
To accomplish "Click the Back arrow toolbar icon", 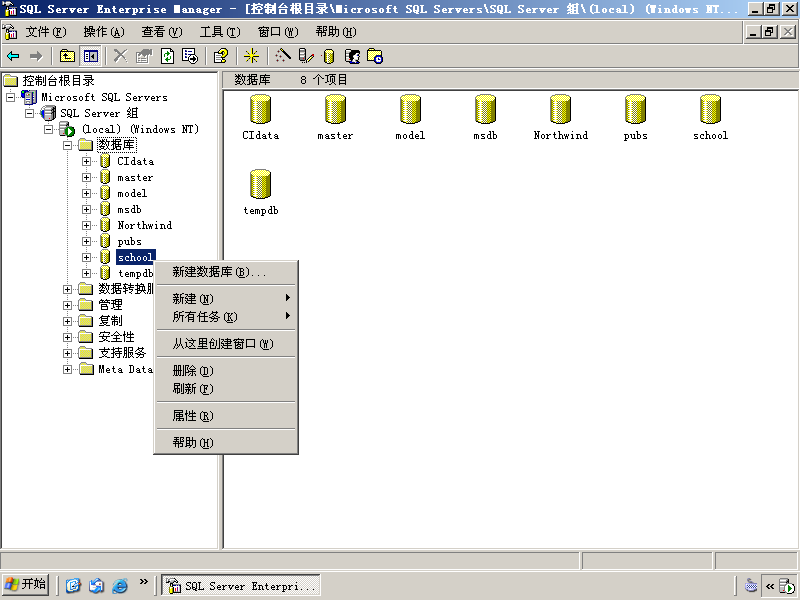I will click(x=13, y=56).
